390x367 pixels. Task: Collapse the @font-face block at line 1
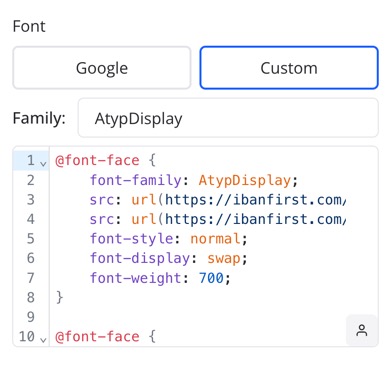(x=43, y=163)
